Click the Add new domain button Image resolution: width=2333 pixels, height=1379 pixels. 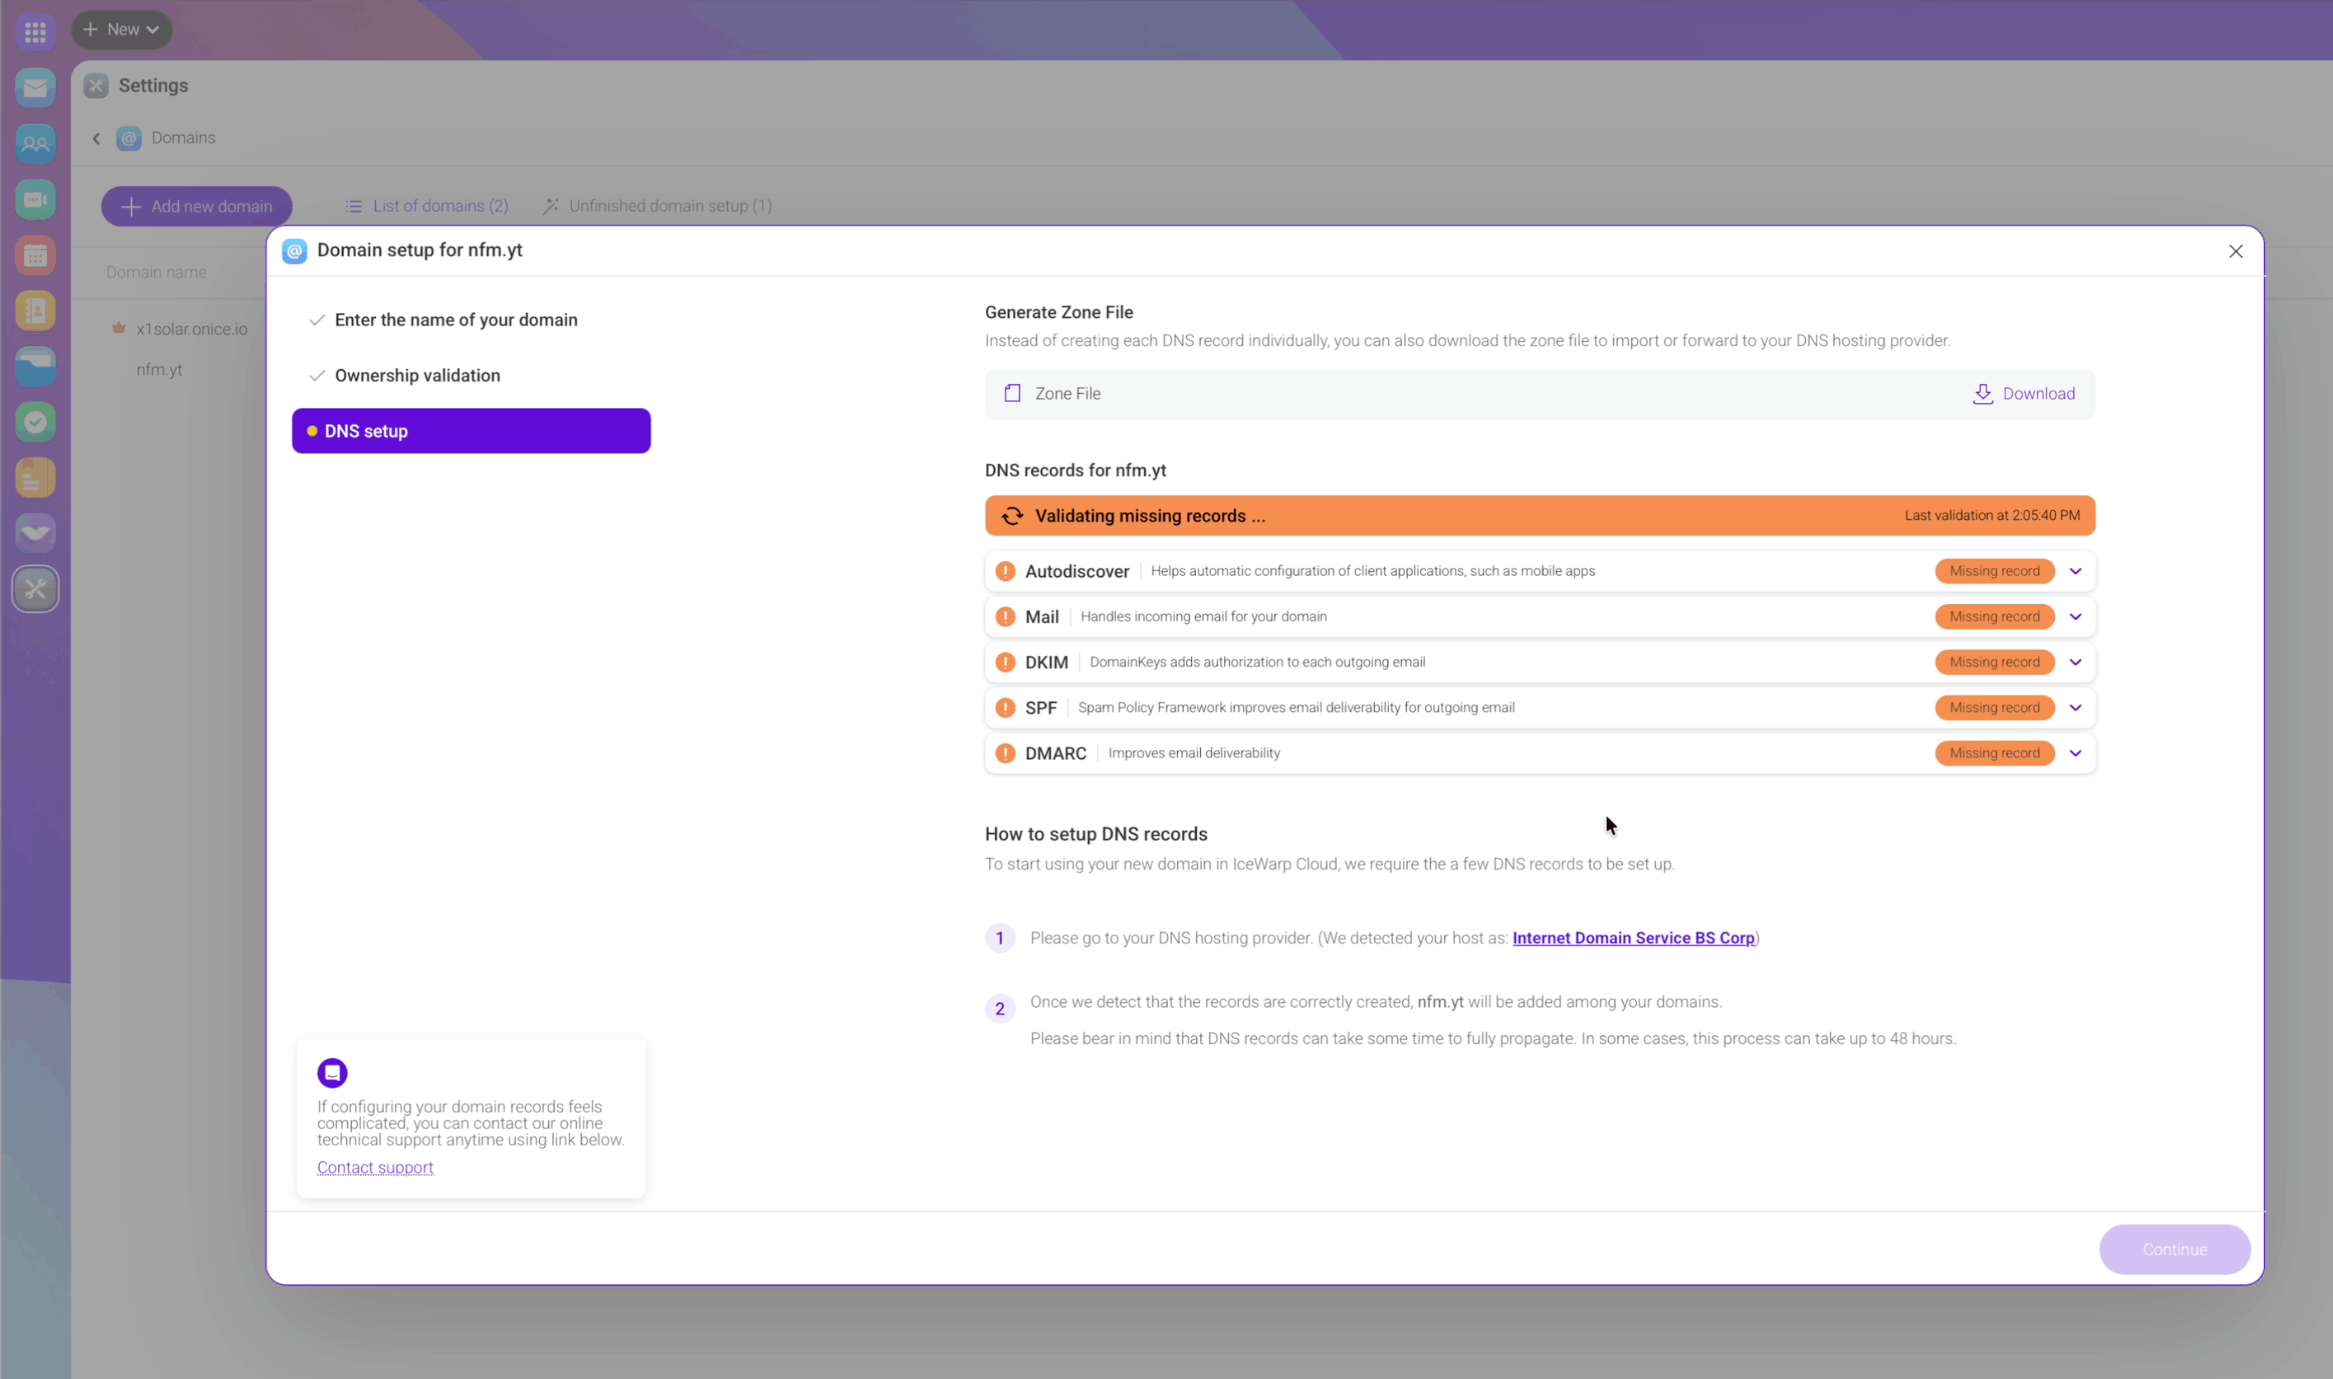coord(197,206)
